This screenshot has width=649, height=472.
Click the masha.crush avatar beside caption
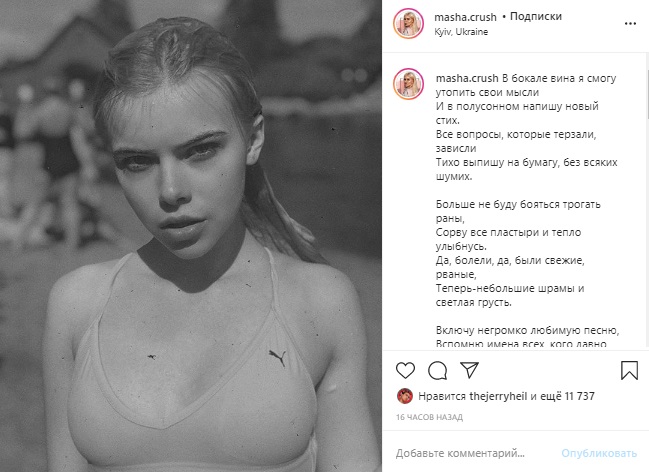pos(409,84)
